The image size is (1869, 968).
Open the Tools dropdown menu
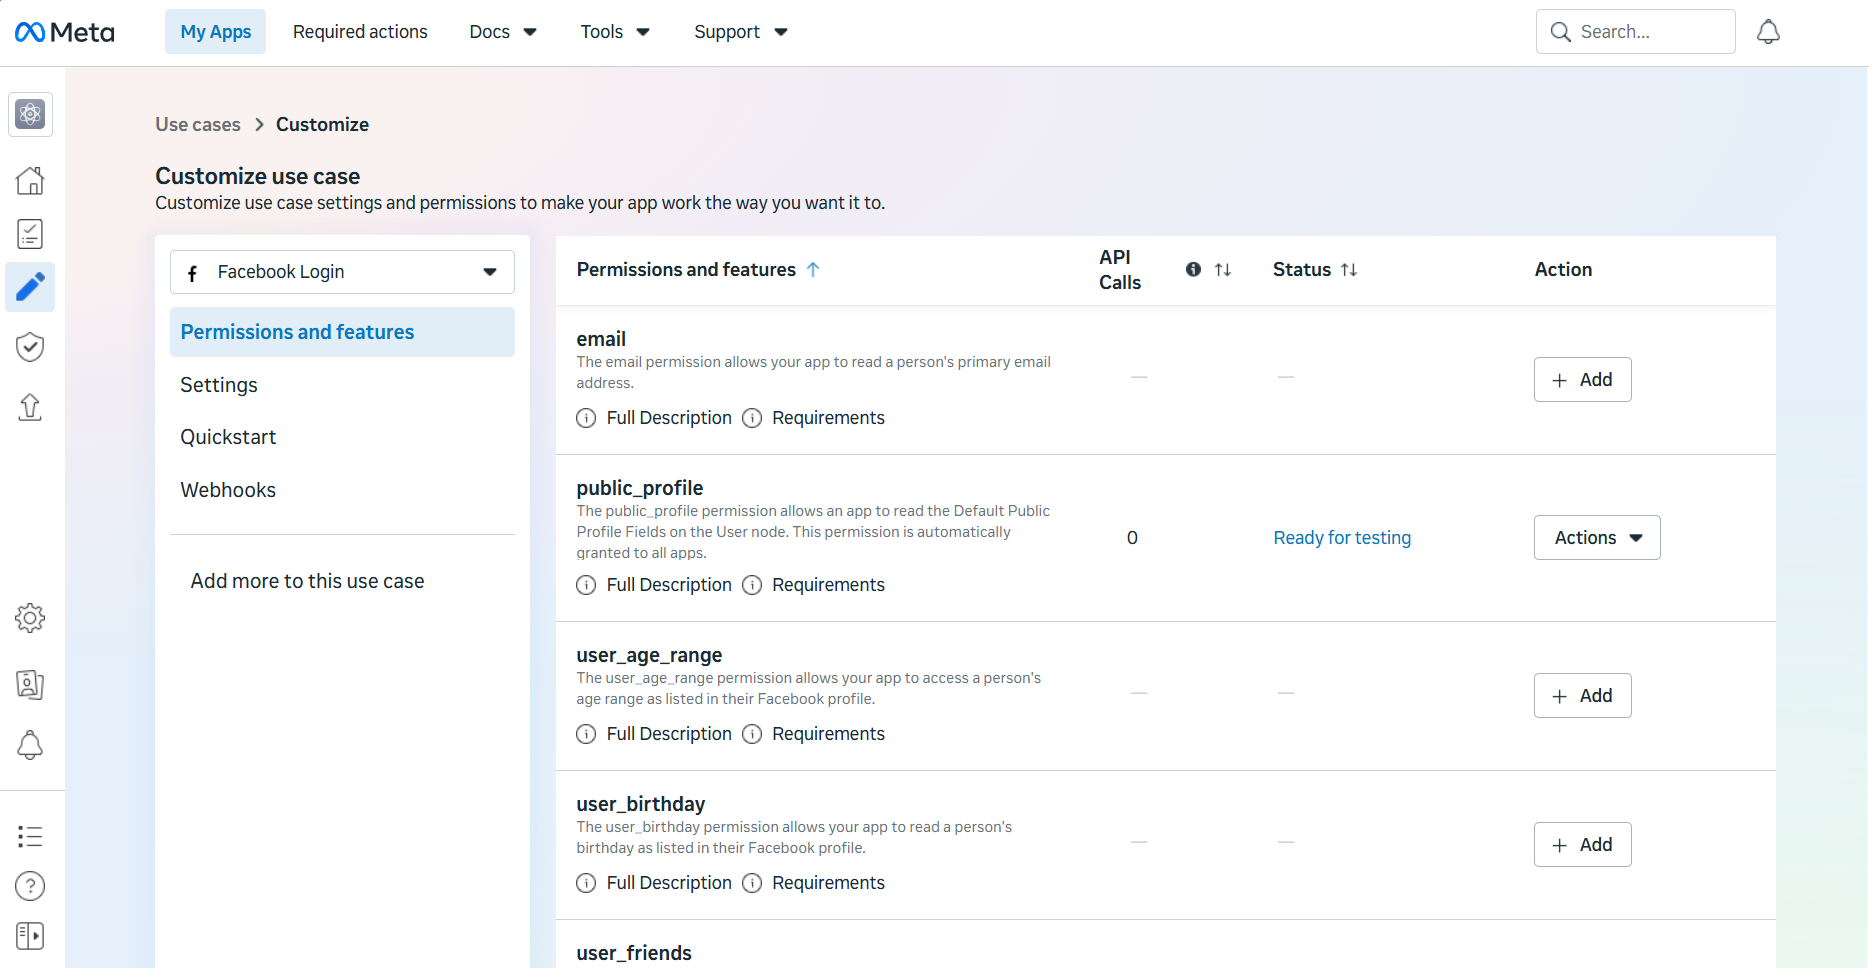(615, 32)
